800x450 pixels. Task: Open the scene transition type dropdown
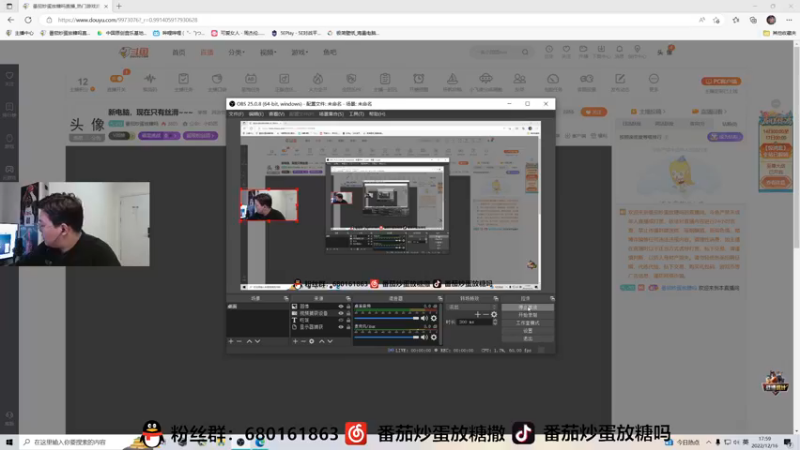tap(471, 307)
